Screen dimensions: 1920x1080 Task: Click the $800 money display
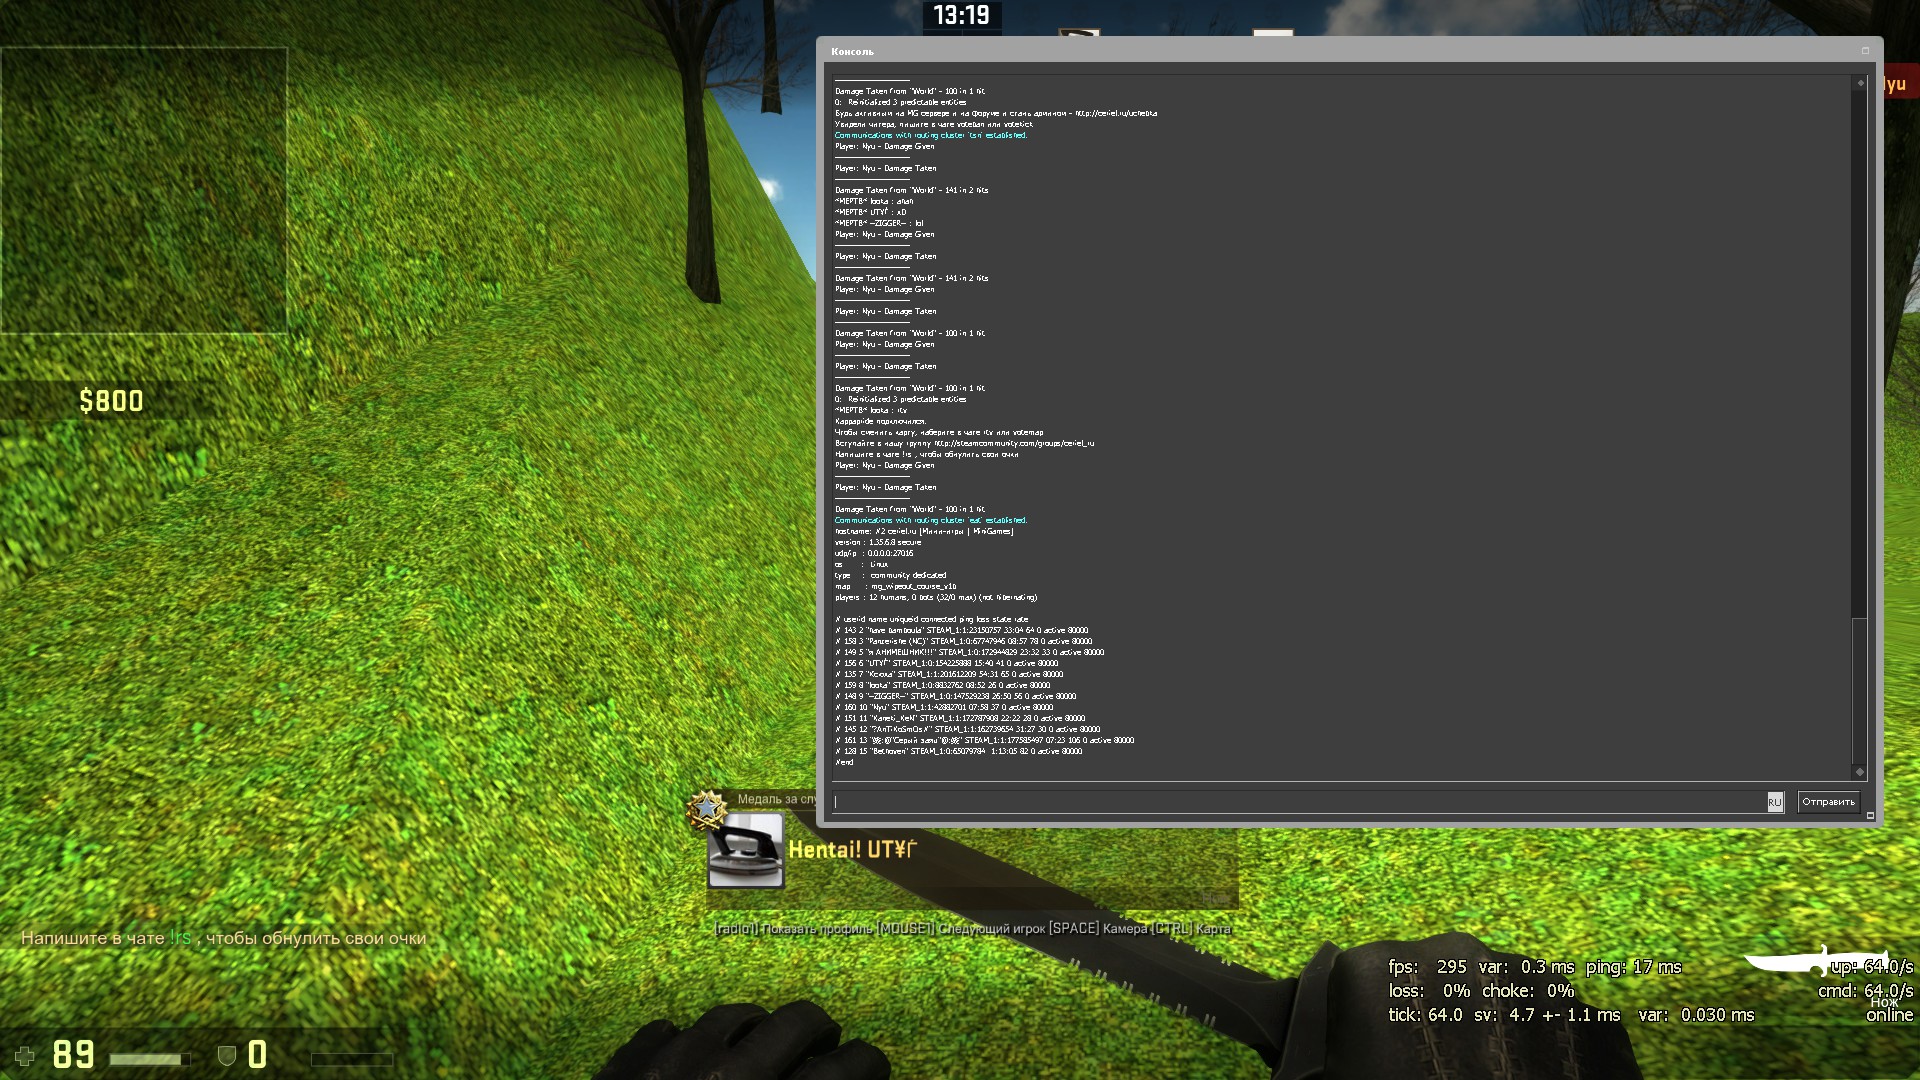point(111,401)
